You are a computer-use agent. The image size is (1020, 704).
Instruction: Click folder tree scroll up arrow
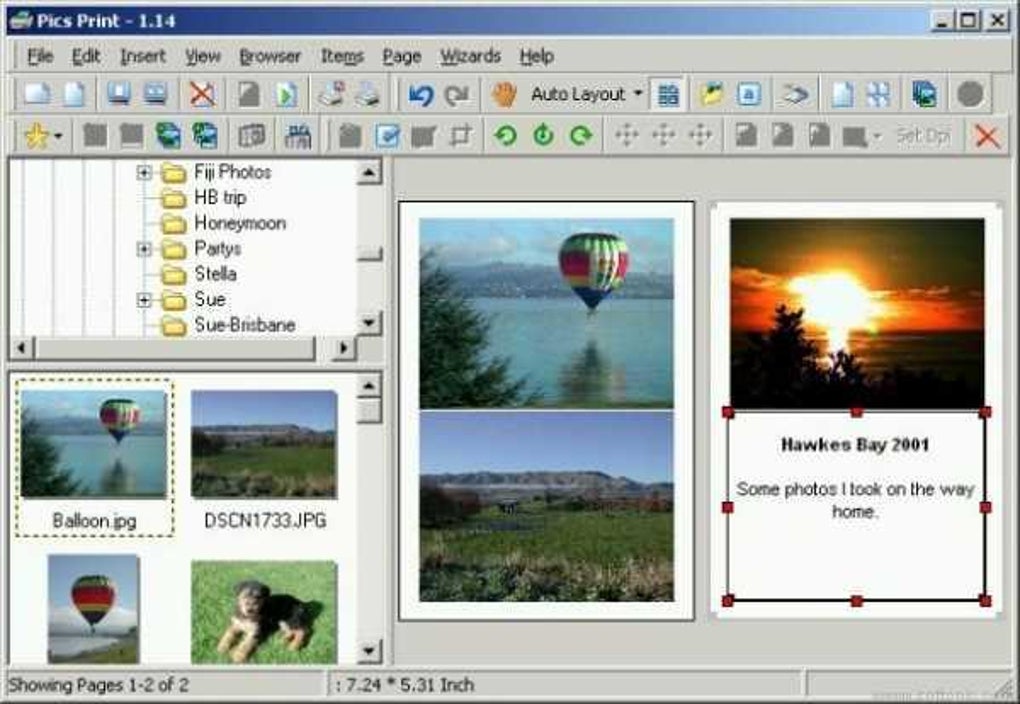click(369, 173)
